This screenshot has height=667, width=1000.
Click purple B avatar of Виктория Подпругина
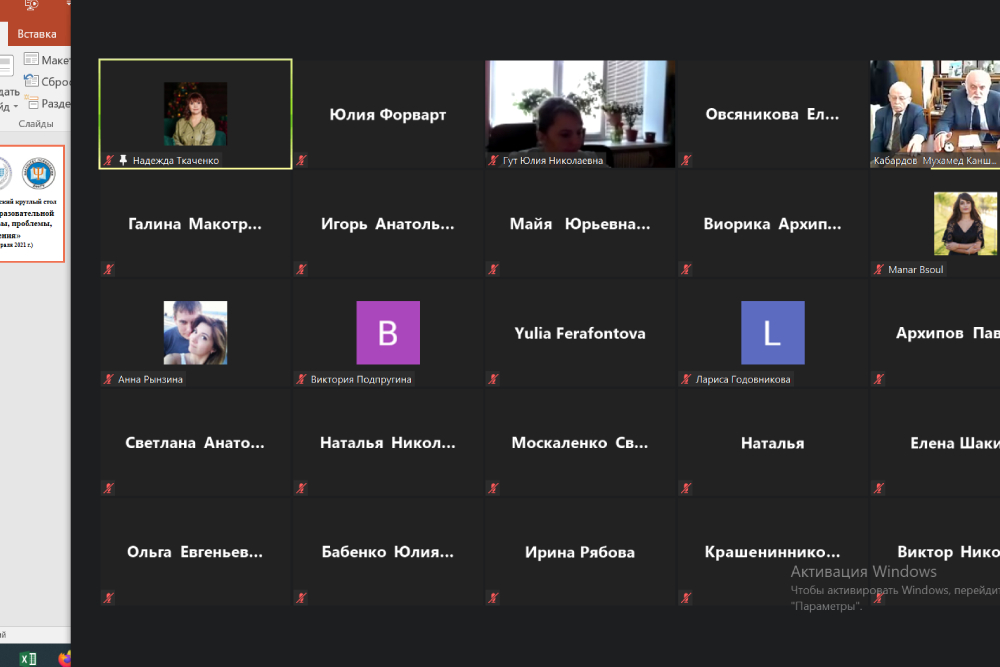click(388, 333)
